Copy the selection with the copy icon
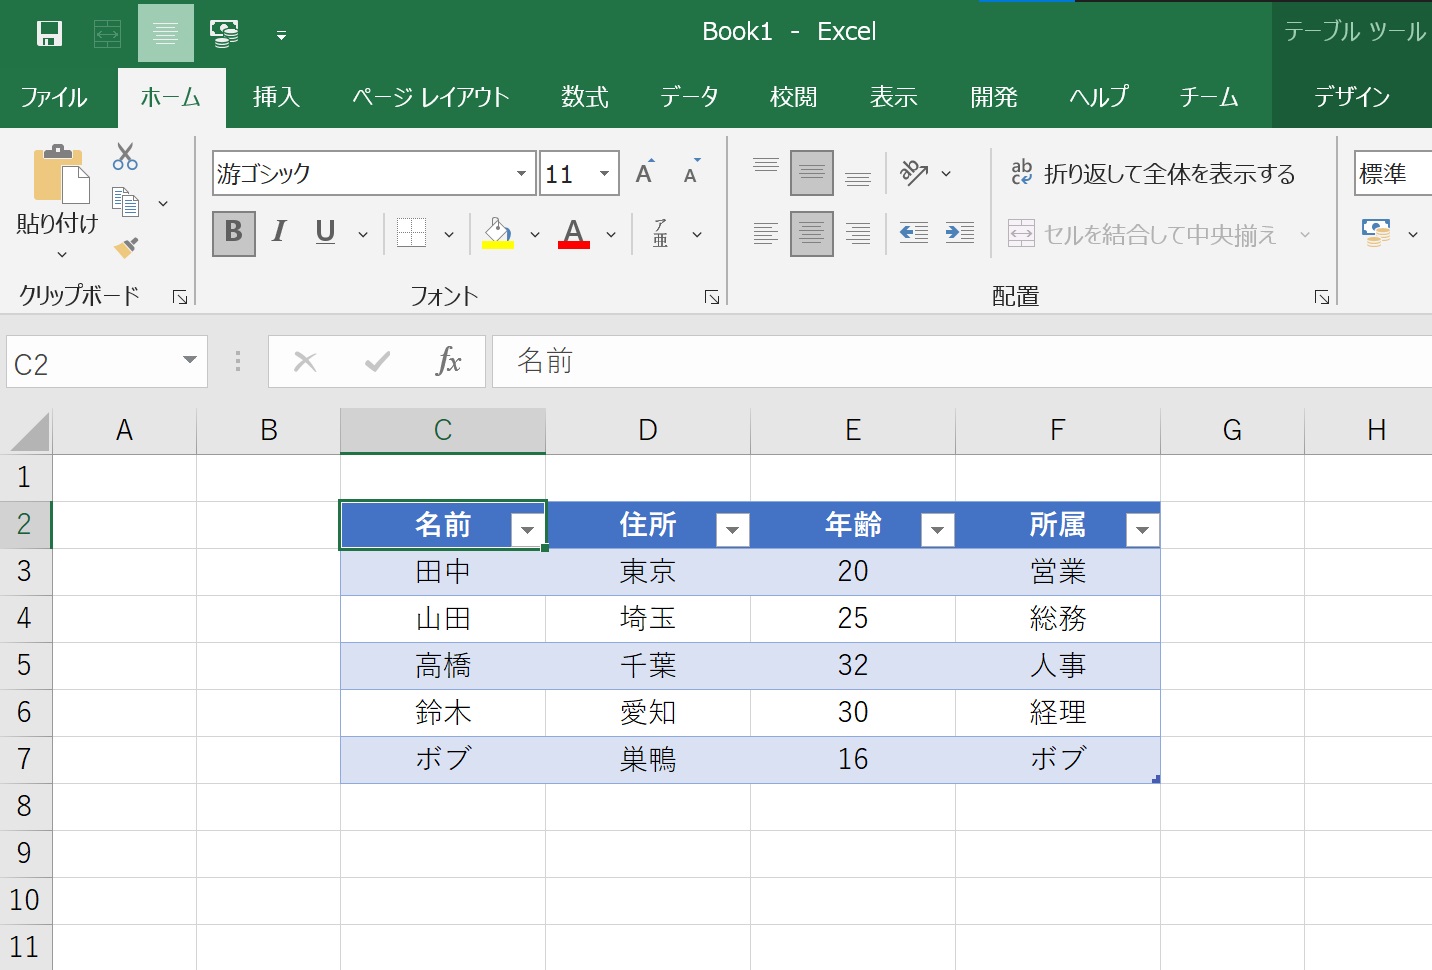The image size is (1432, 970). click(125, 202)
